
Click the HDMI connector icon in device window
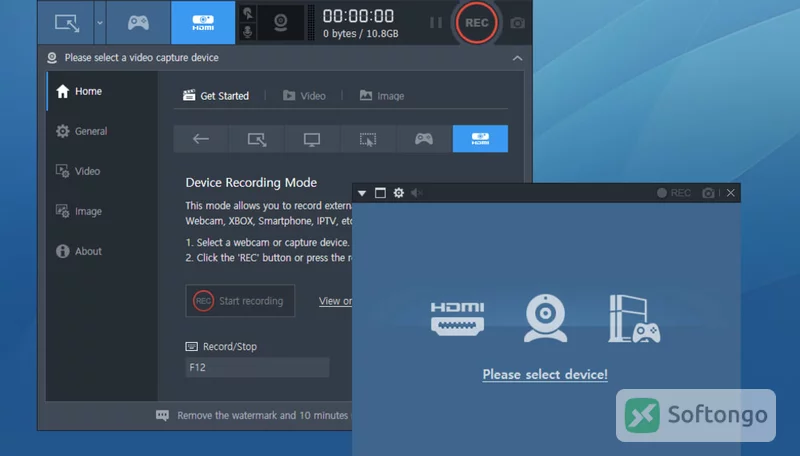[x=458, y=318]
